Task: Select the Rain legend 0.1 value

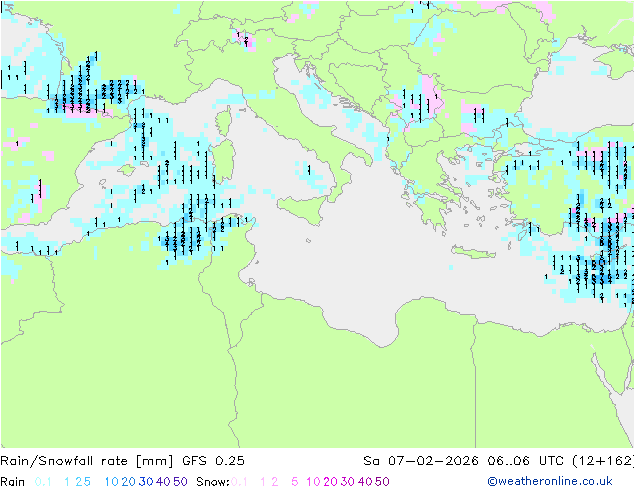Action: click(43, 482)
